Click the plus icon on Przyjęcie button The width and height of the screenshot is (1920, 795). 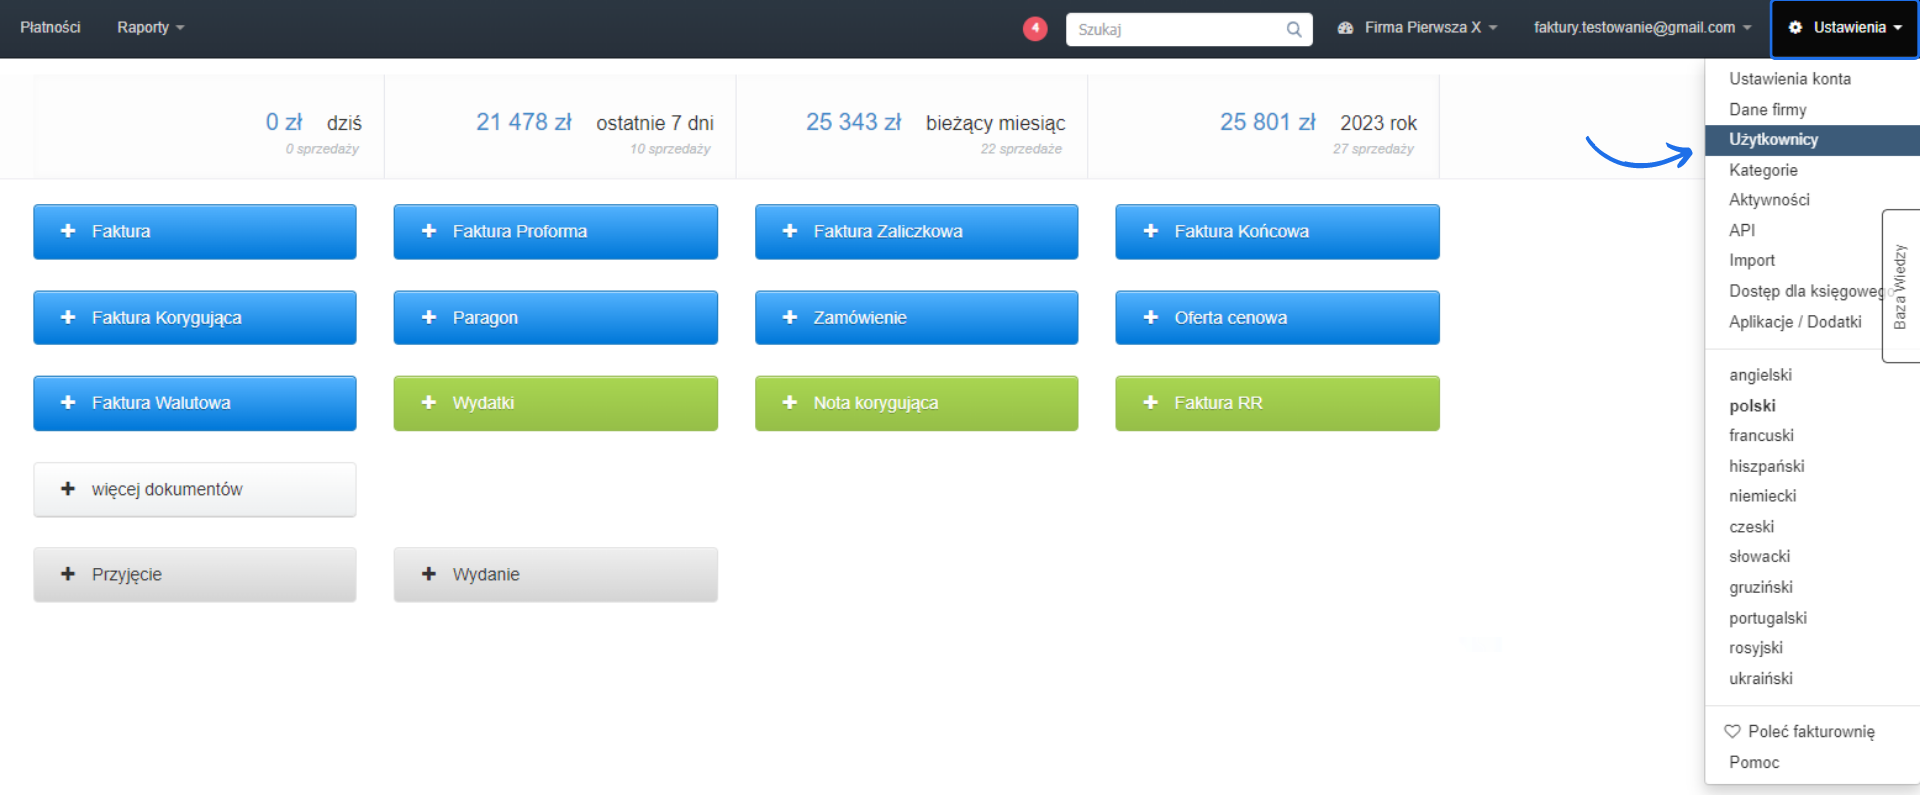(x=68, y=574)
